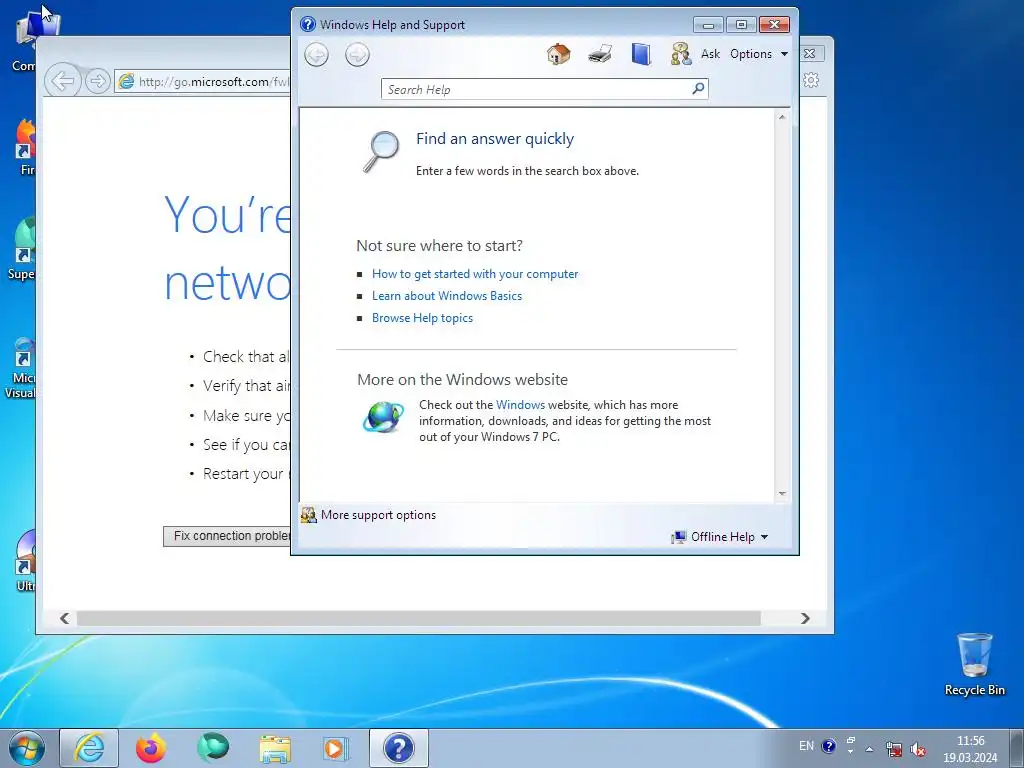Open the Options dropdown menu

point(759,54)
